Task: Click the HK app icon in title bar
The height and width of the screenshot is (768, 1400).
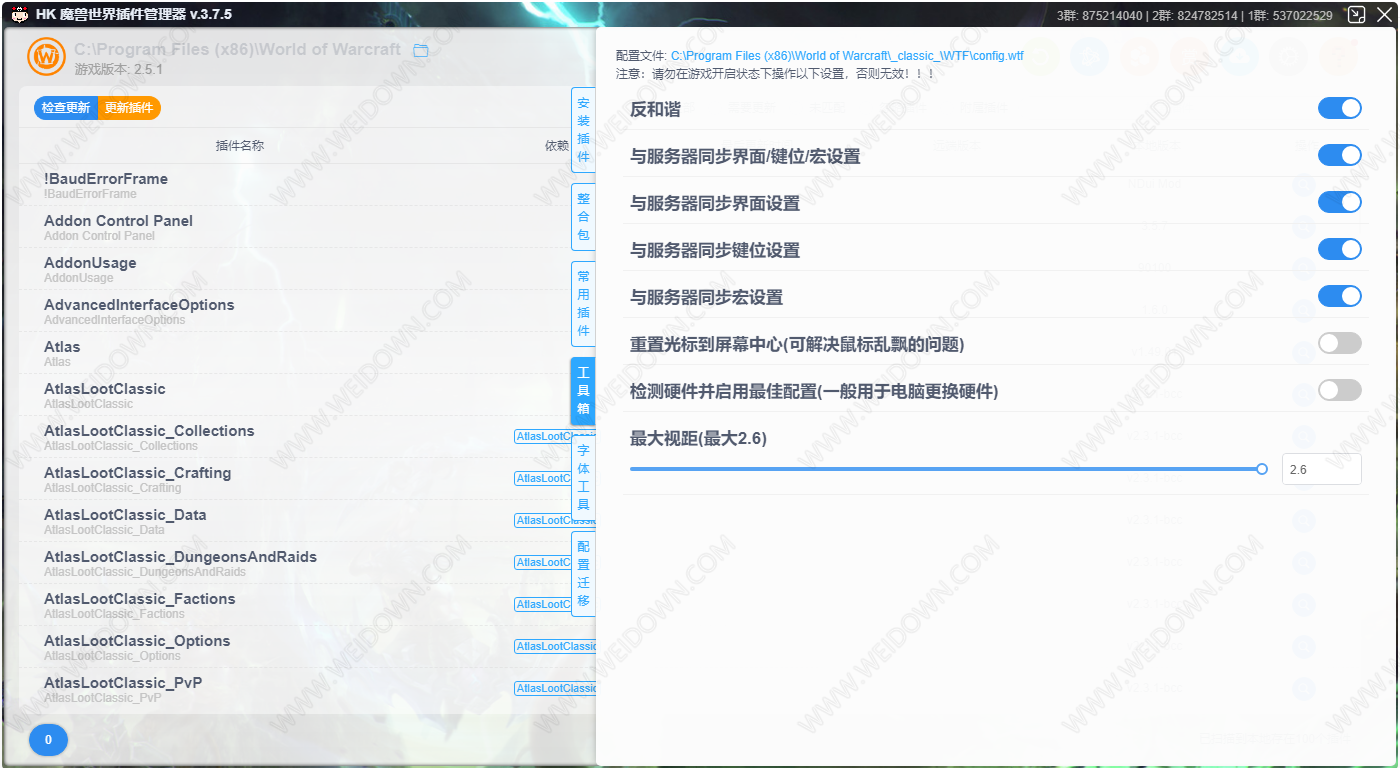Action: click(19, 14)
